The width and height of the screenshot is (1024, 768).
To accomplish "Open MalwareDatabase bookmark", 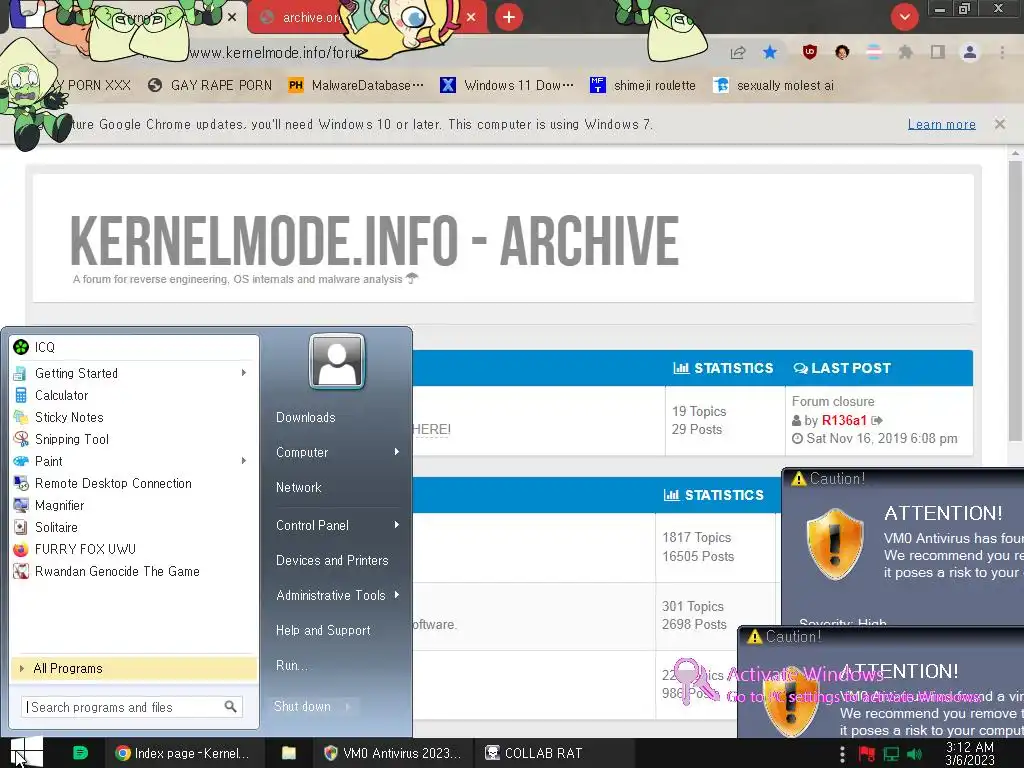I will 356,85.
